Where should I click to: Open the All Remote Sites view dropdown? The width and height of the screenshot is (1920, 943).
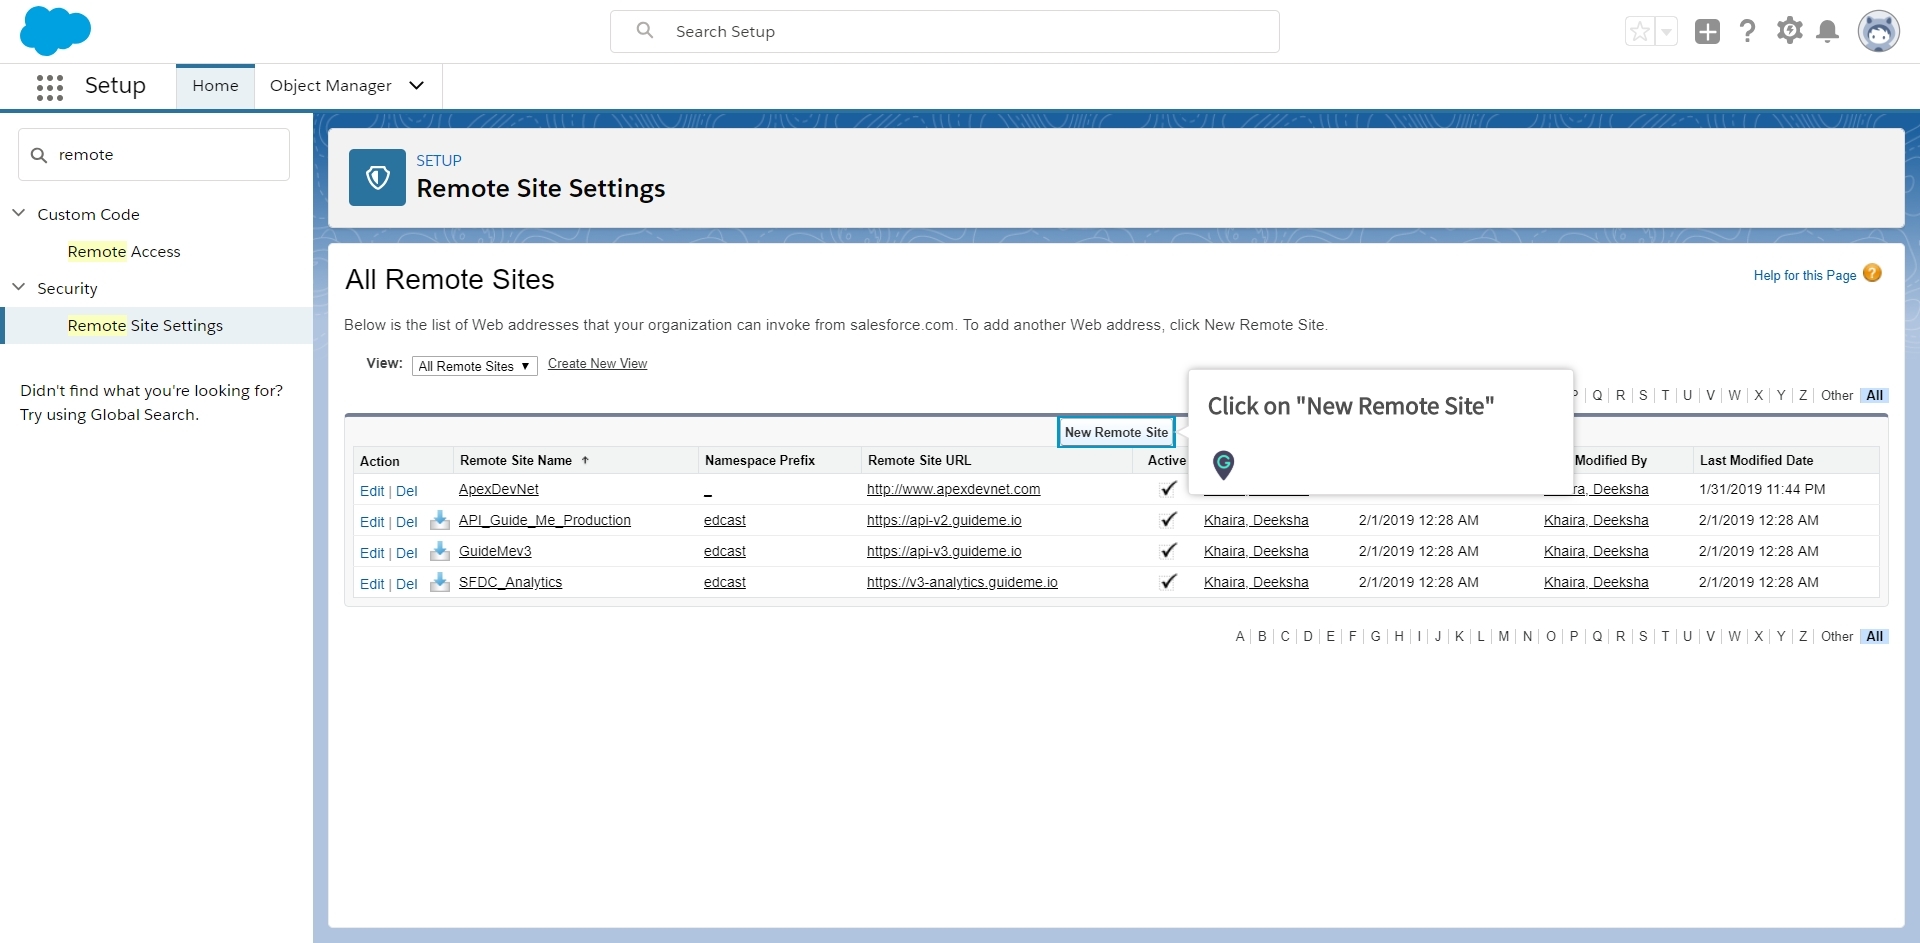pyautogui.click(x=474, y=366)
